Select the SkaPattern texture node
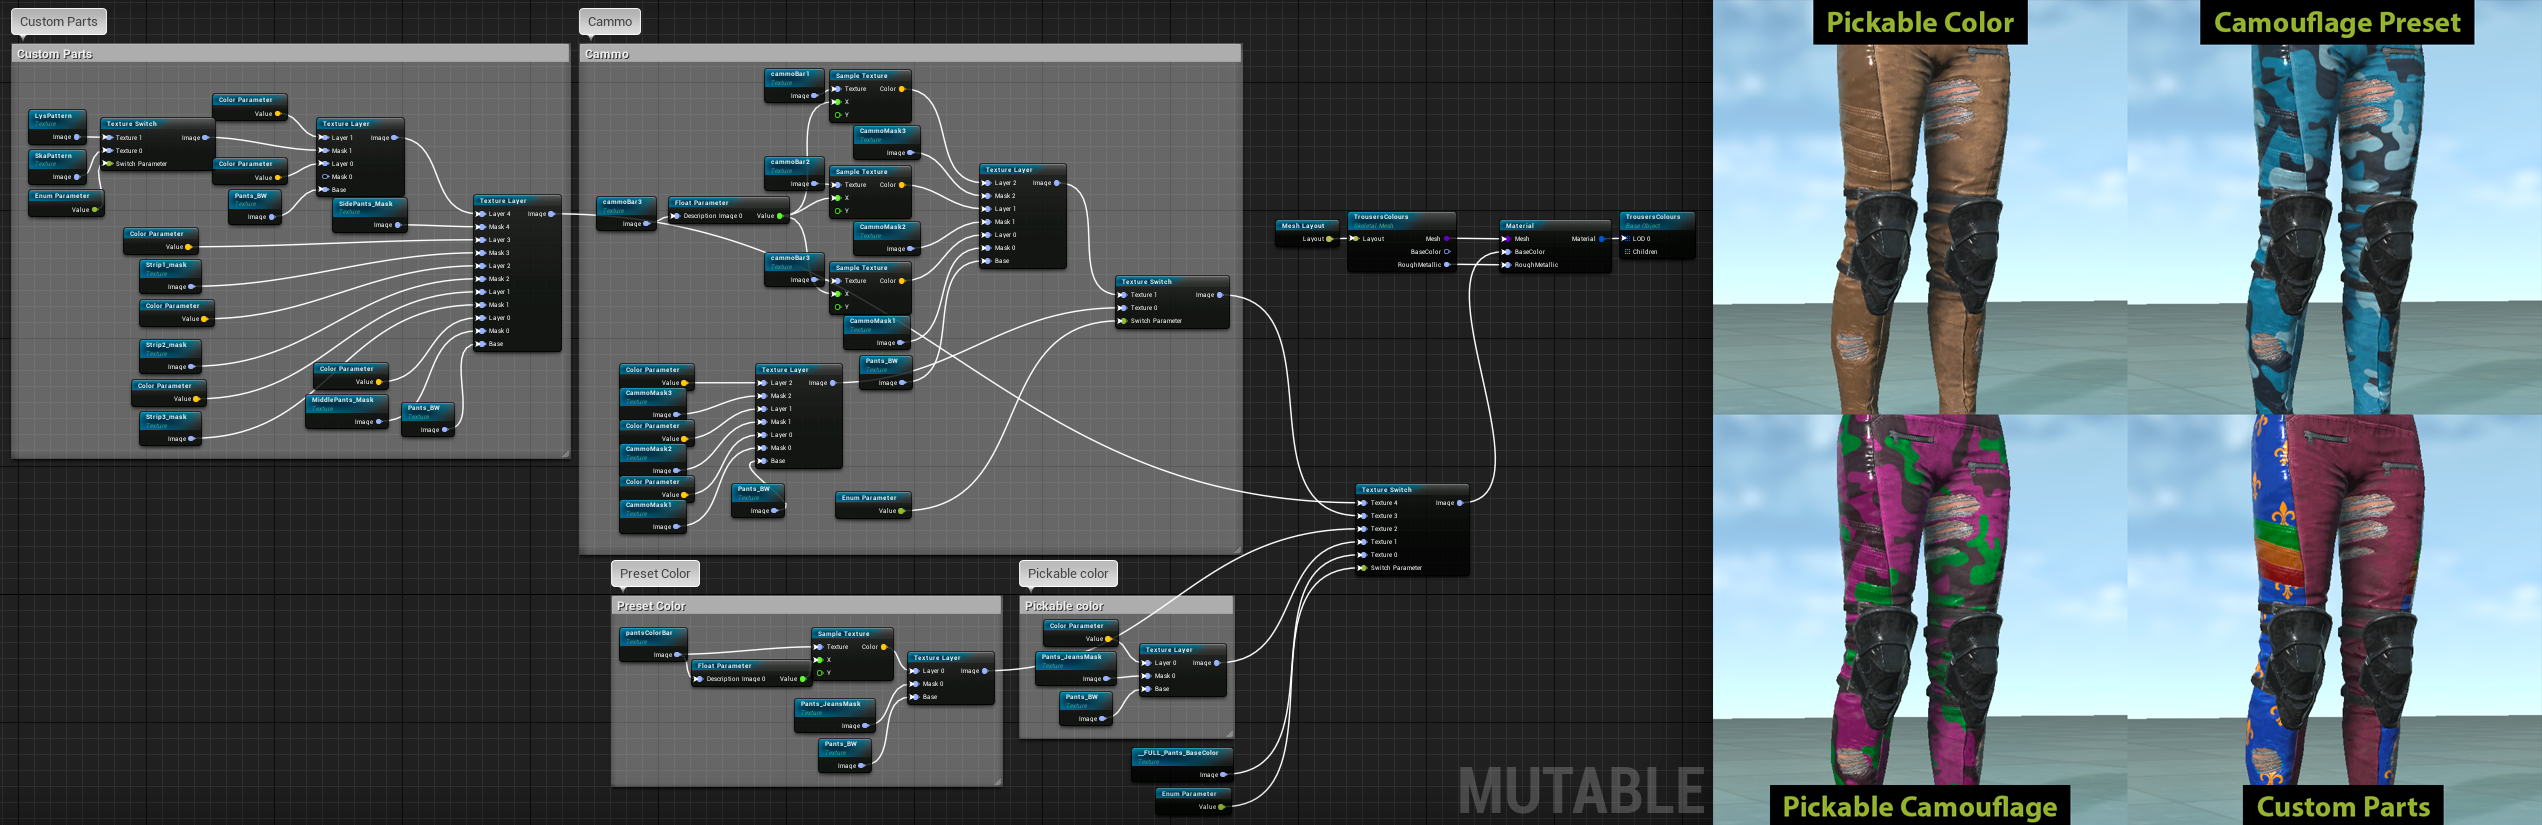Screen dimensions: 2542x825 (x=57, y=167)
